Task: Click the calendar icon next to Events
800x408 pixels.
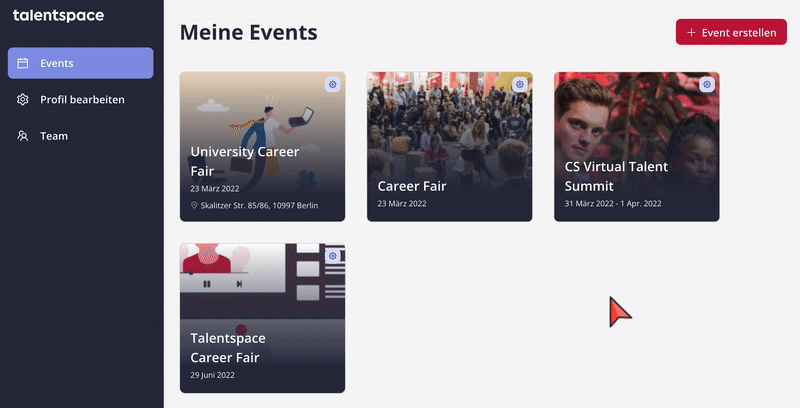Action: pos(23,63)
